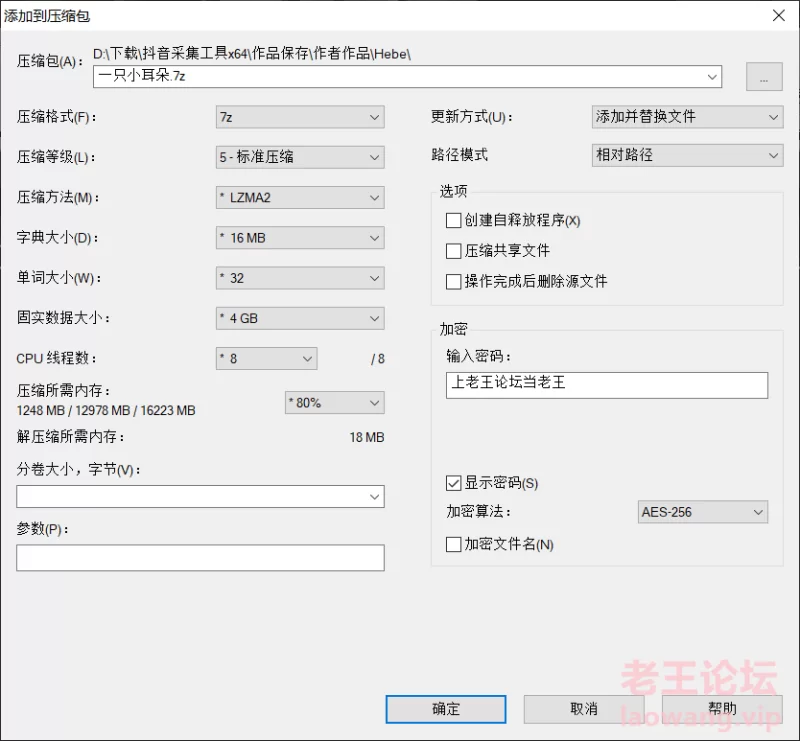Click the 参数(P) input field
800x741 pixels.
point(201,558)
